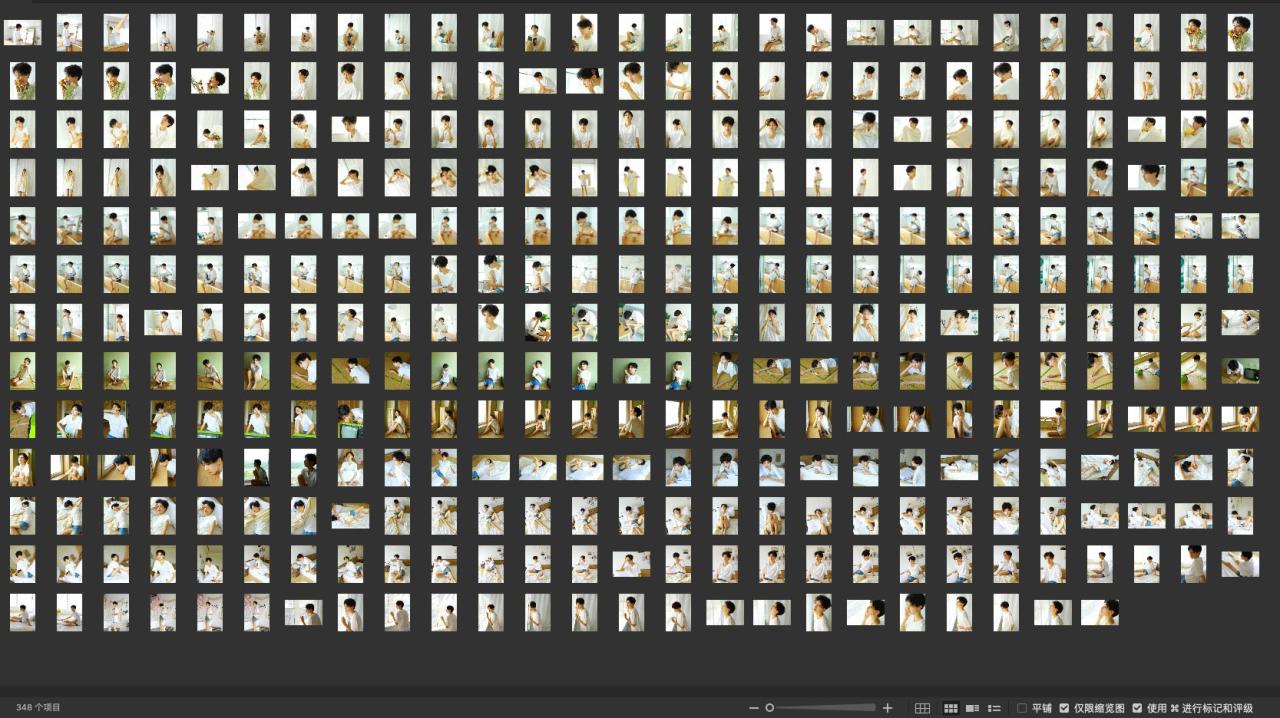Click the minus icon to shrink thumbnails
The image size is (1280, 718).
[754, 708]
